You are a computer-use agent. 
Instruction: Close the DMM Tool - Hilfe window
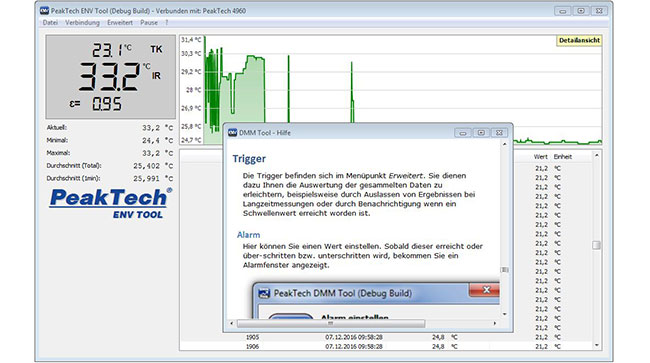(500, 133)
